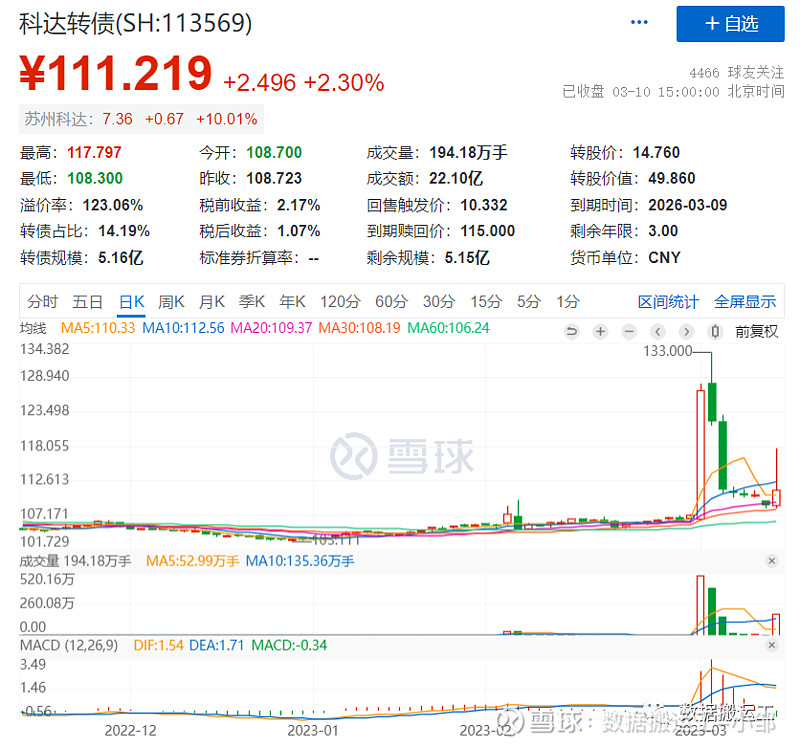Click the 成交额 value 22.10亿
The height and width of the screenshot is (747, 800).
(x=456, y=178)
